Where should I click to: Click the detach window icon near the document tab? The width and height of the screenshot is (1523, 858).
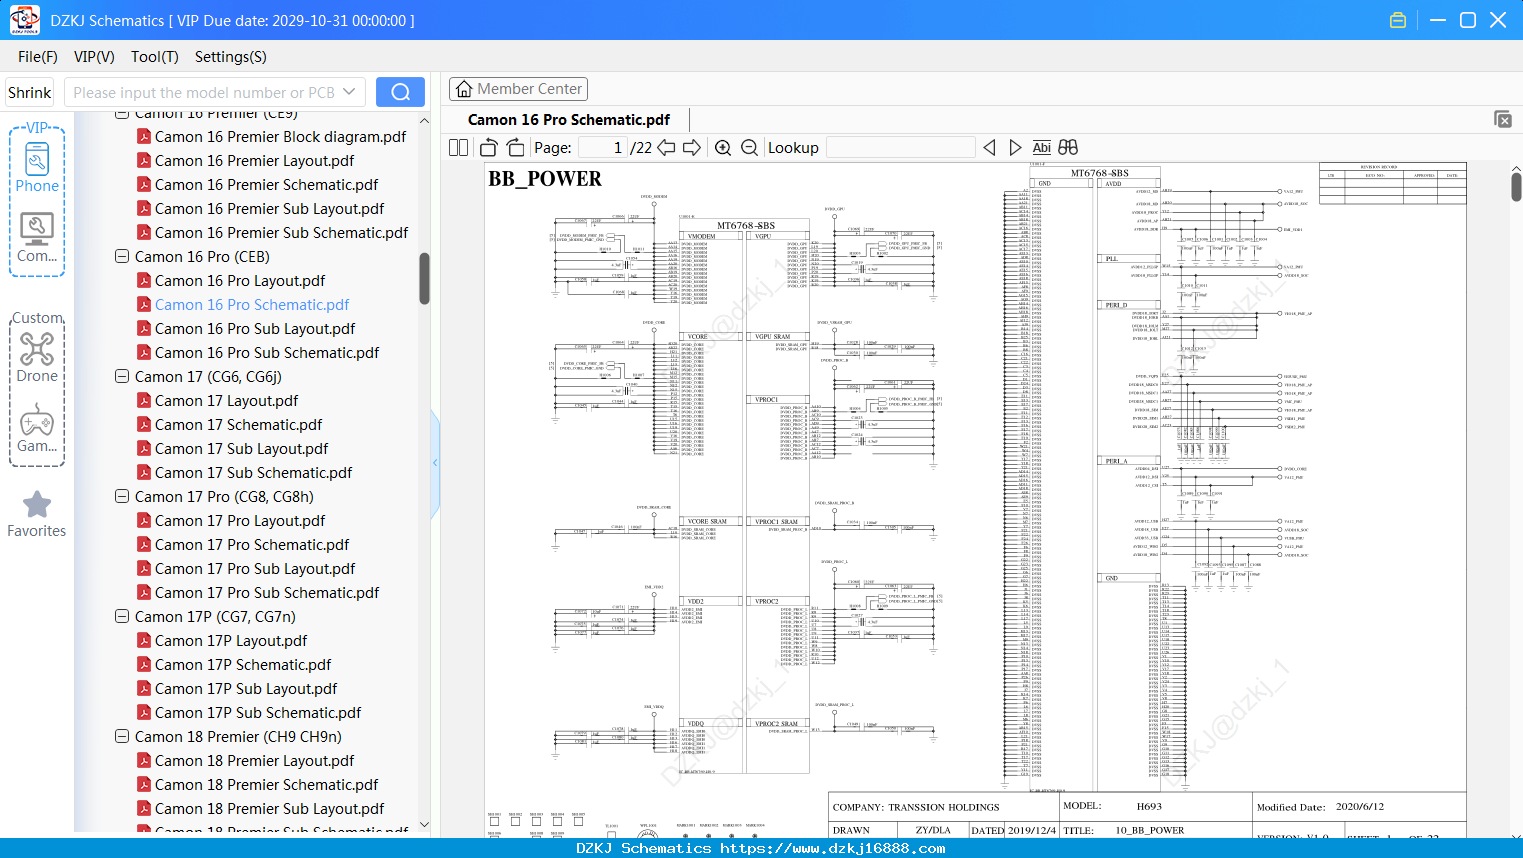[x=1503, y=119]
